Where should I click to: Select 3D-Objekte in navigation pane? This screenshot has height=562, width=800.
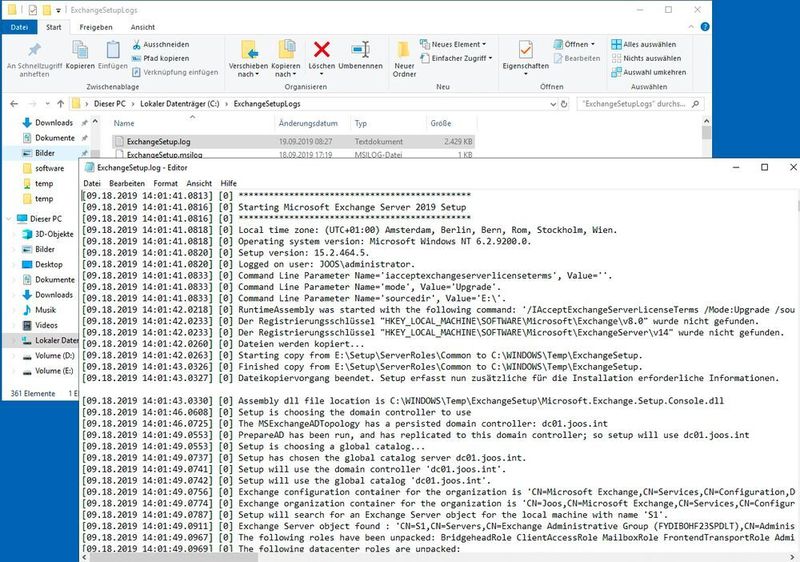(x=54, y=234)
